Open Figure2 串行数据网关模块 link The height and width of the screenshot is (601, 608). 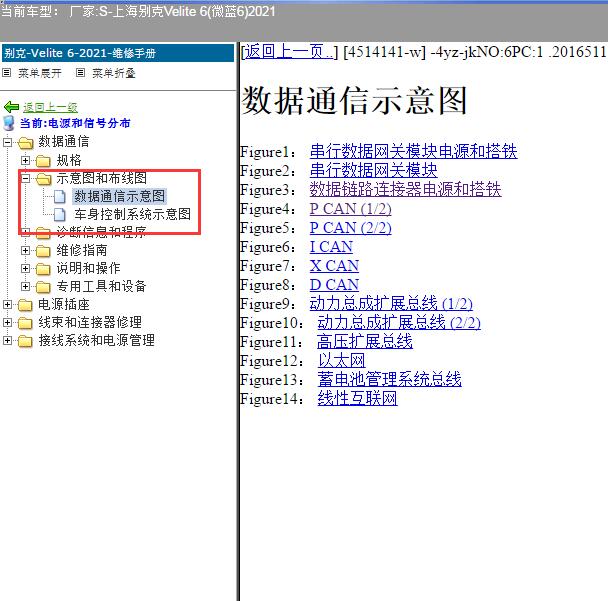pos(373,170)
